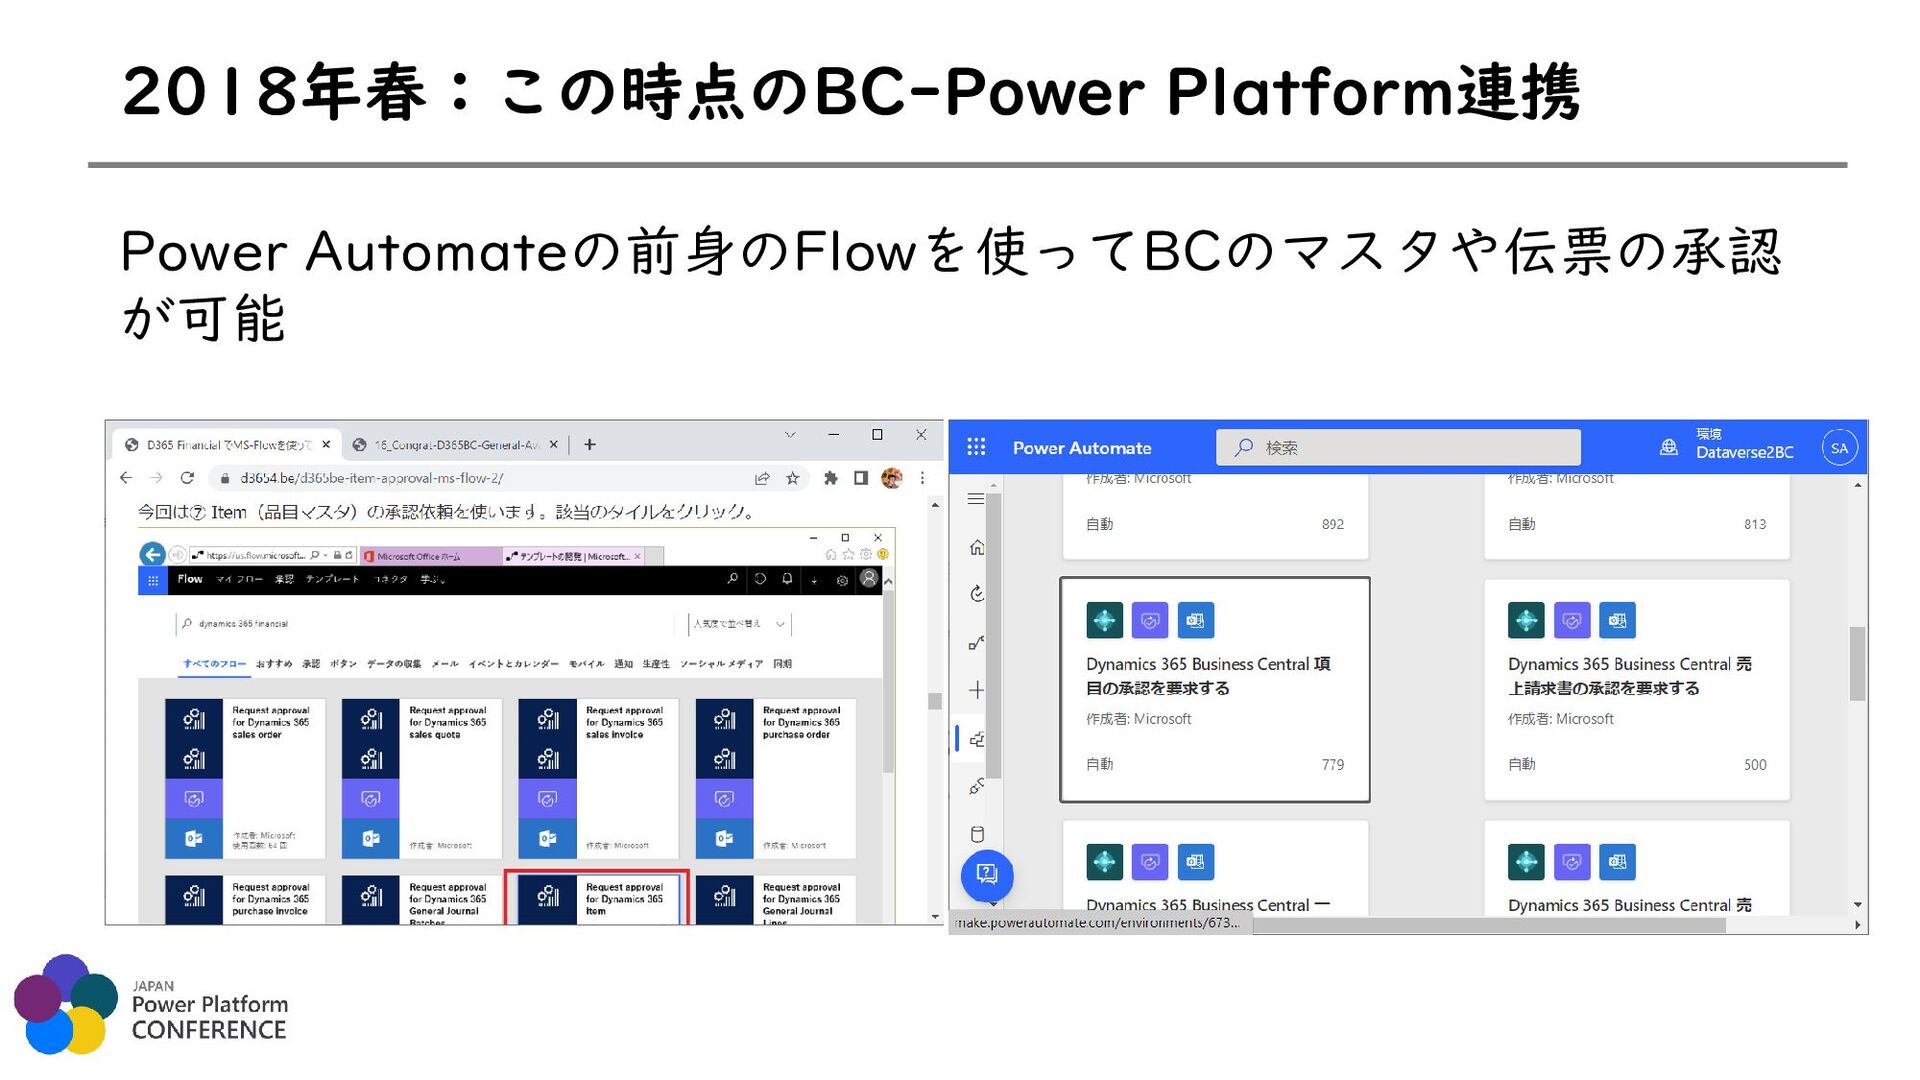Screen dimensions: 1920x1080
Task: Open settings gear in Flow header
Action: pos(842,579)
